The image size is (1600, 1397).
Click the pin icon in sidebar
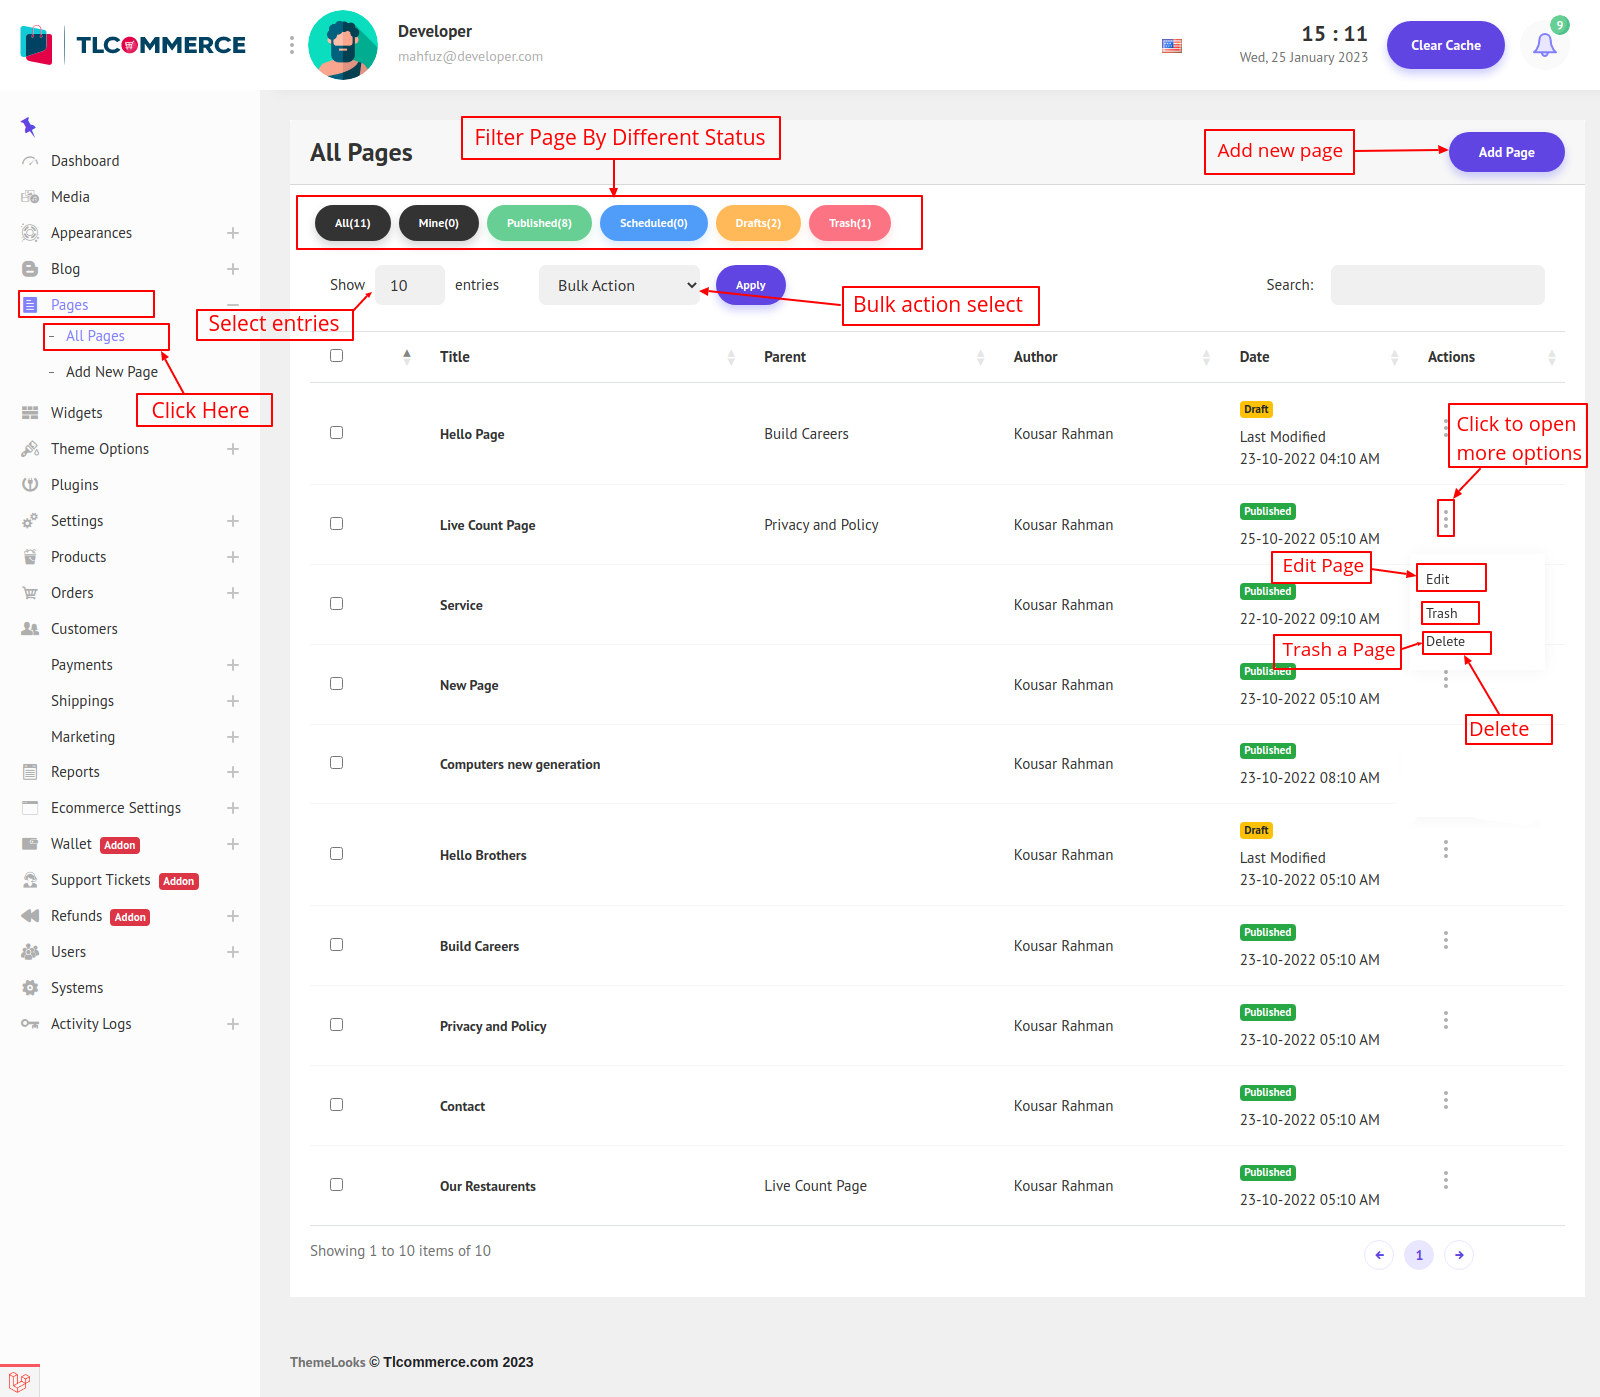[29, 126]
